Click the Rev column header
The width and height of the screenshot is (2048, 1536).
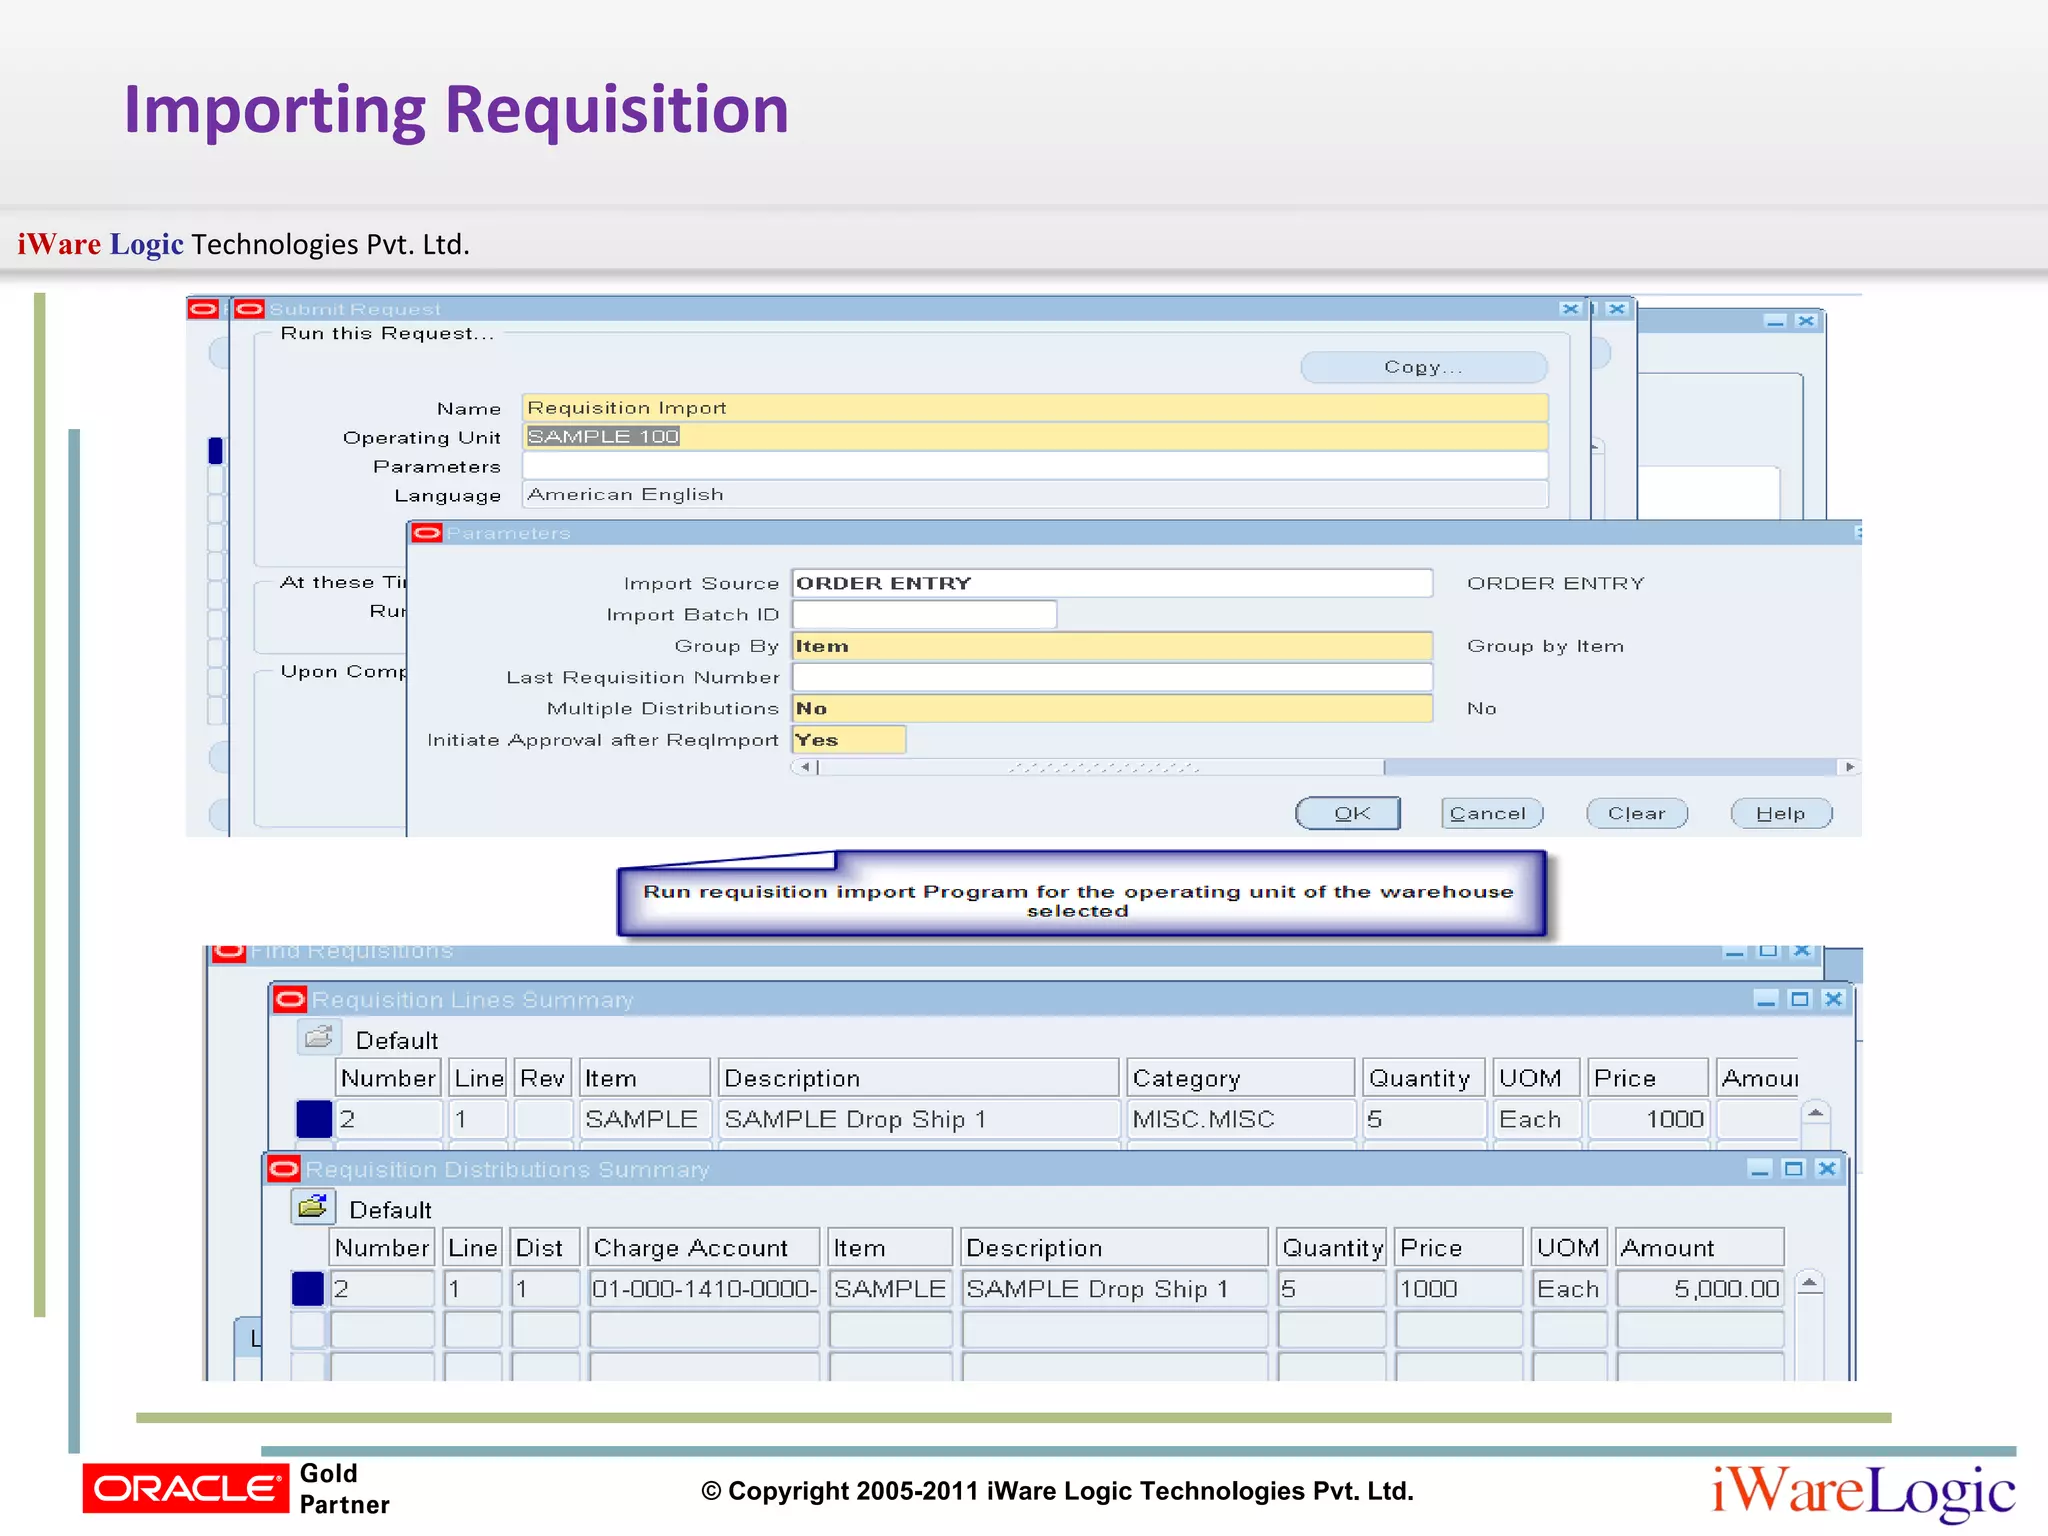(543, 1078)
